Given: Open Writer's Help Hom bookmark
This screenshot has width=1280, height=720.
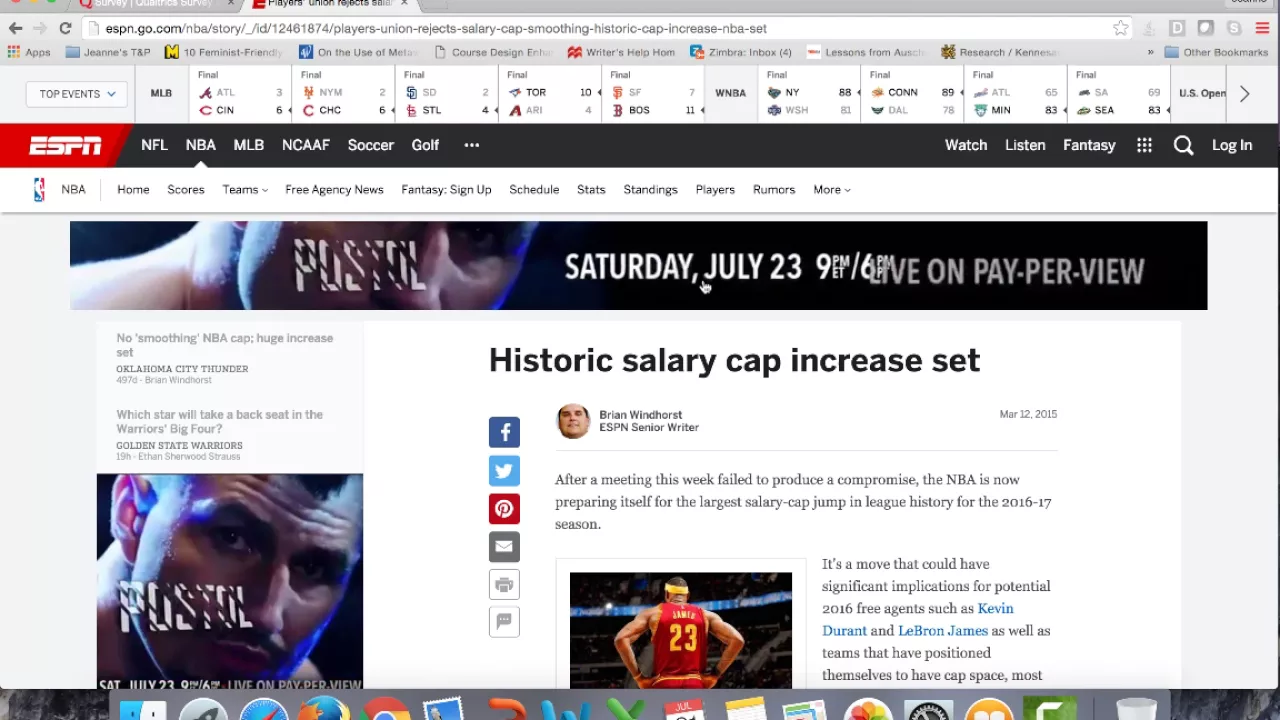Looking at the screenshot, I should pos(621,52).
